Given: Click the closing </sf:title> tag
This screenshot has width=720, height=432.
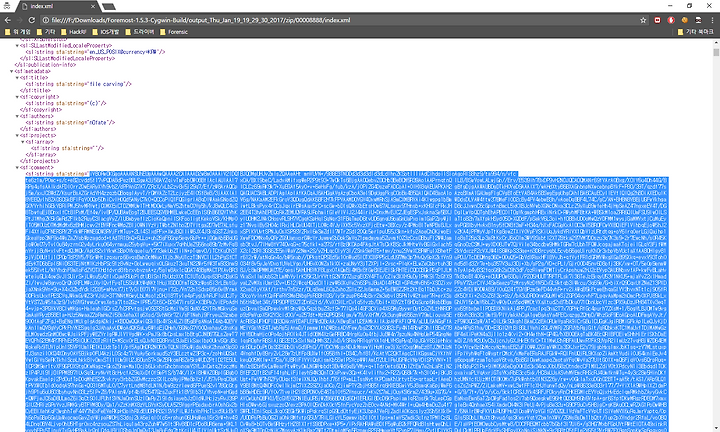Looking at the screenshot, I should pyautogui.click(x=35, y=91).
